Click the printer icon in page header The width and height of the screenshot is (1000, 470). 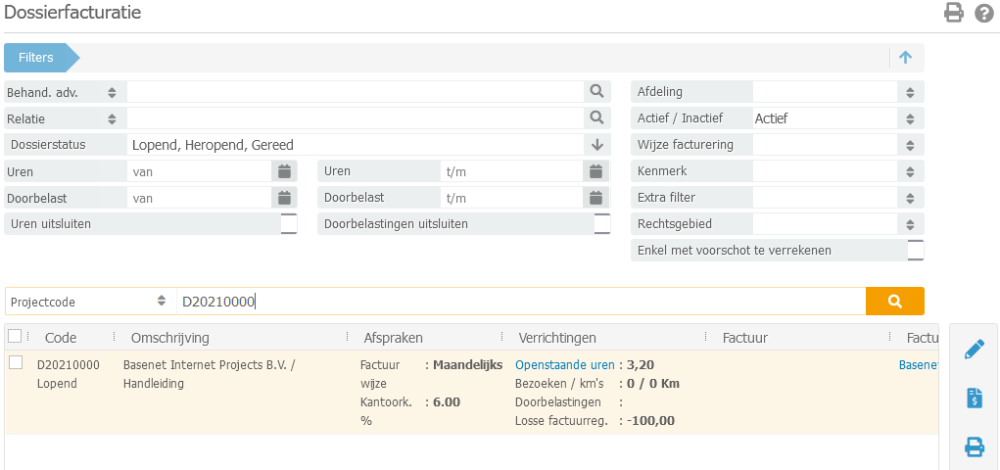coord(954,13)
